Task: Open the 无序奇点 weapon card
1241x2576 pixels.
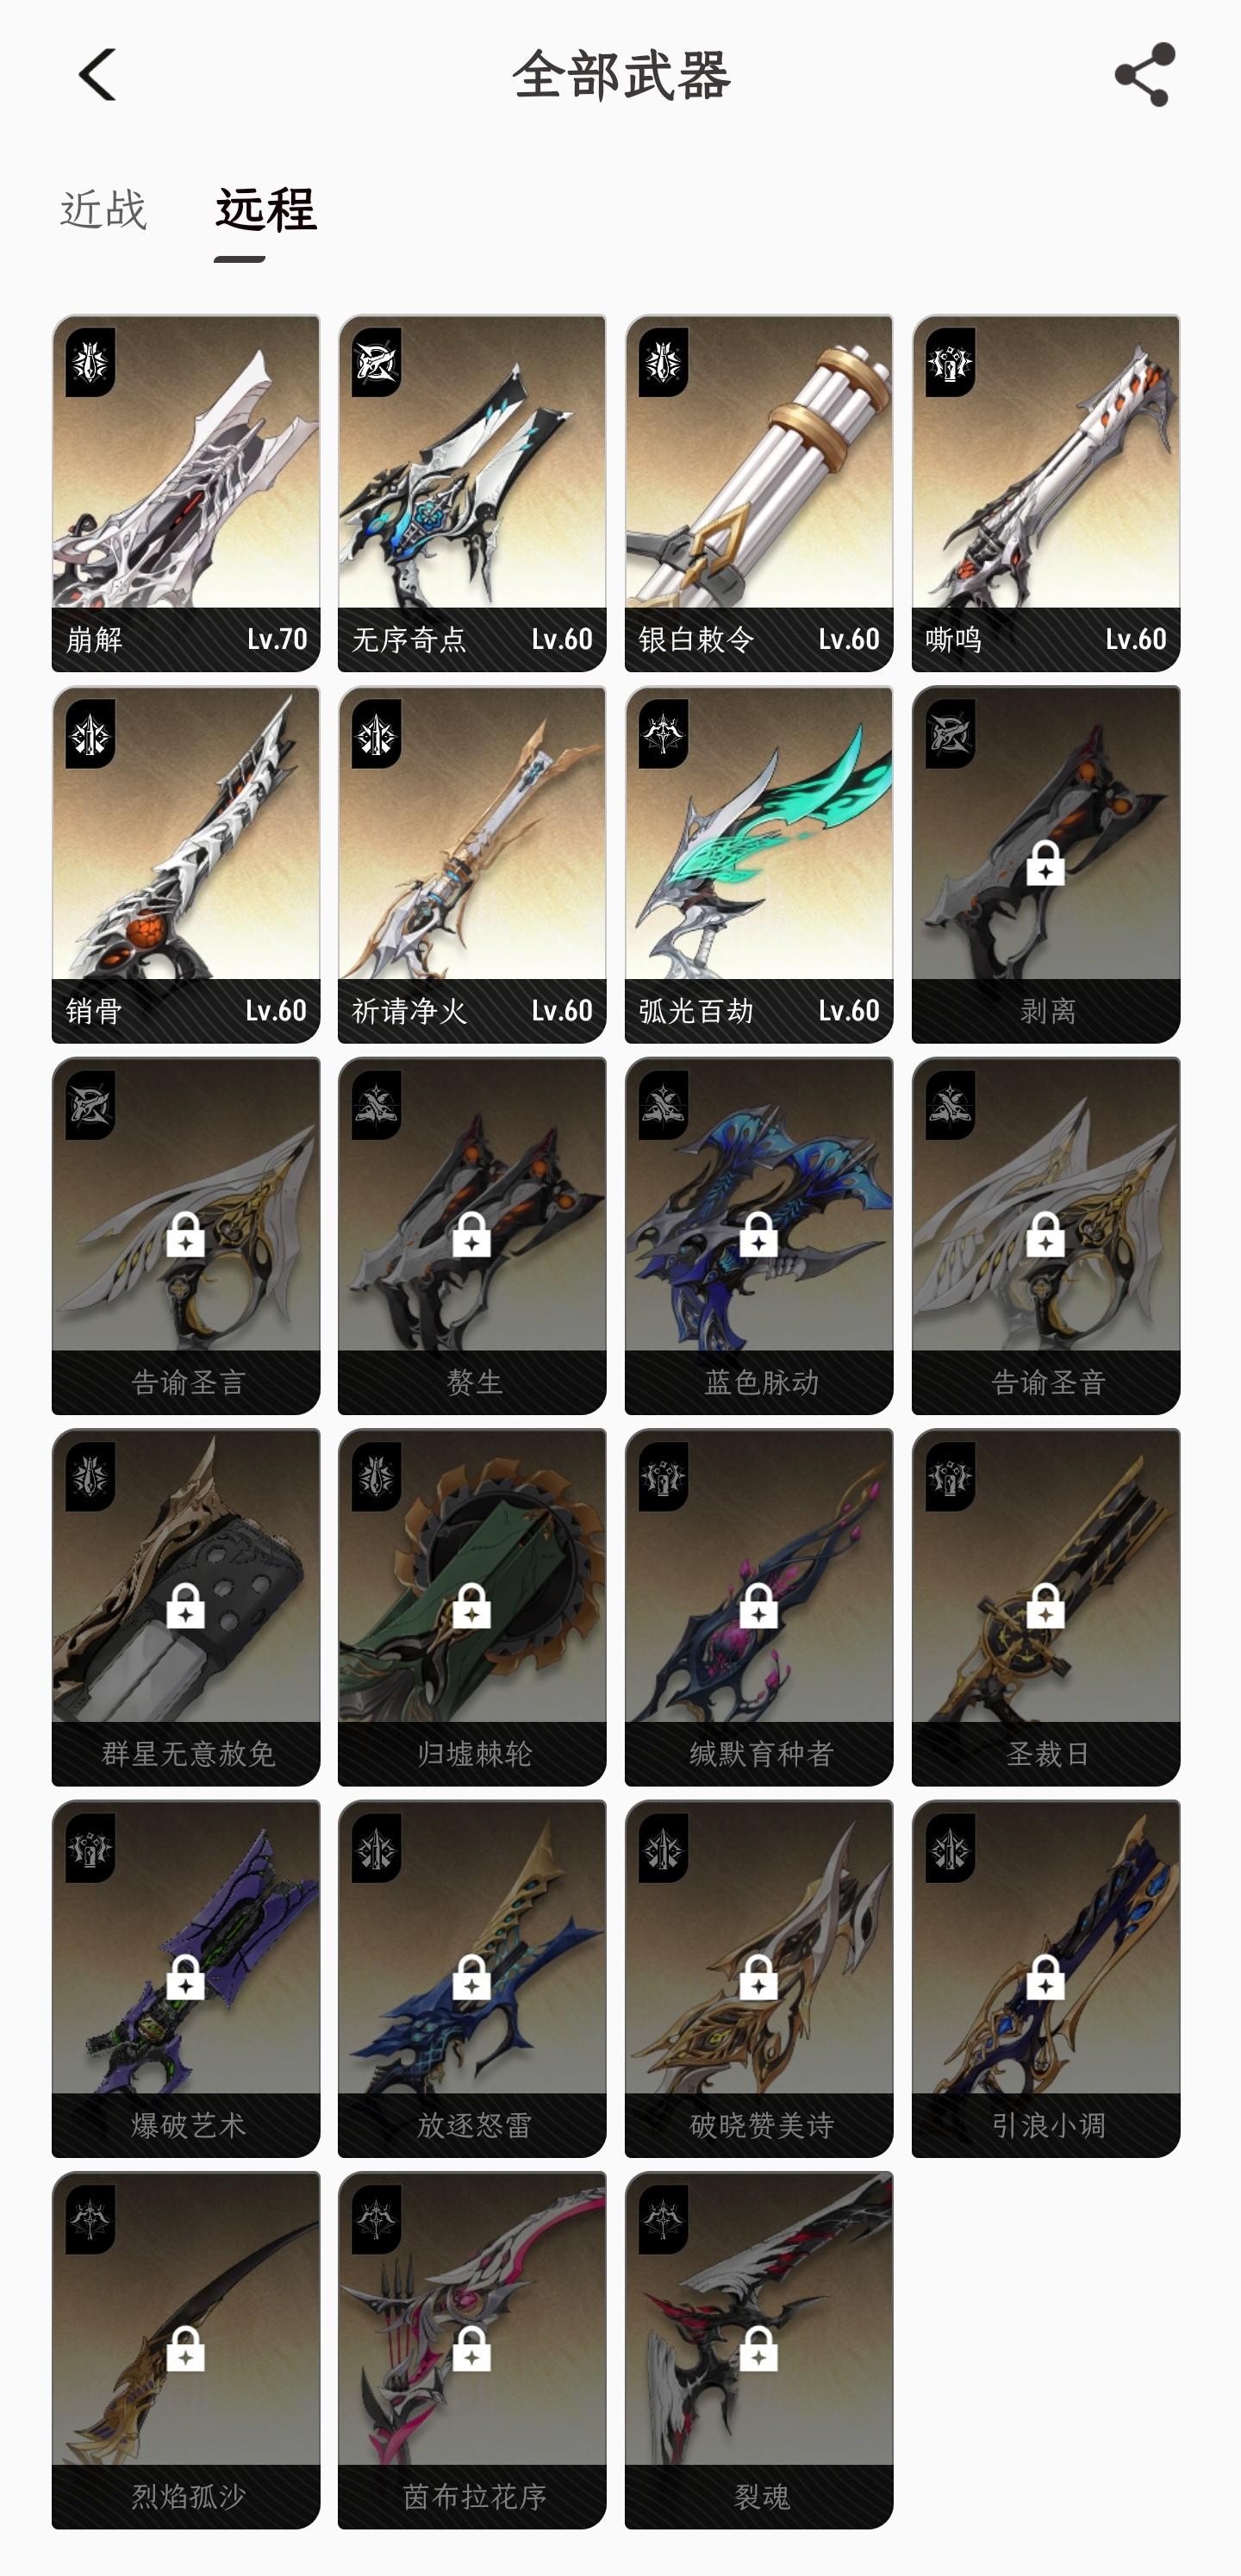Action: pos(472,493)
